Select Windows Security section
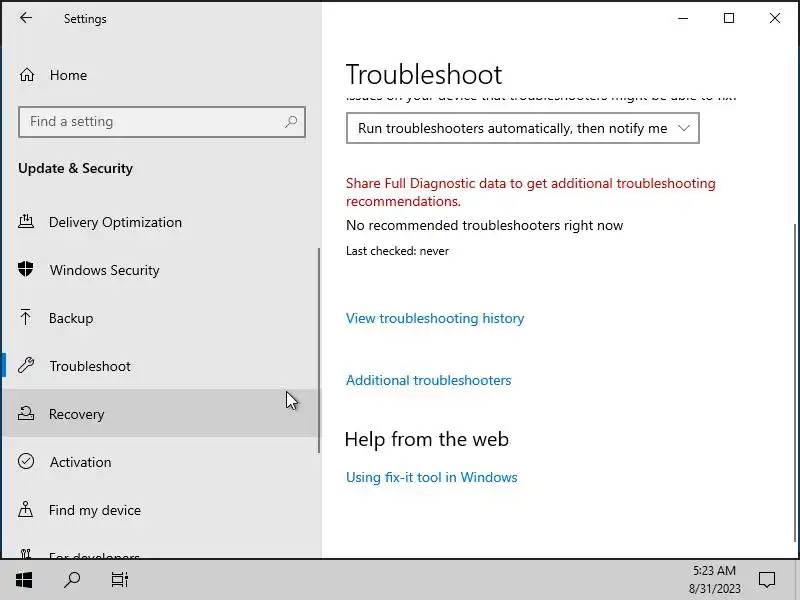 [x=161, y=270]
